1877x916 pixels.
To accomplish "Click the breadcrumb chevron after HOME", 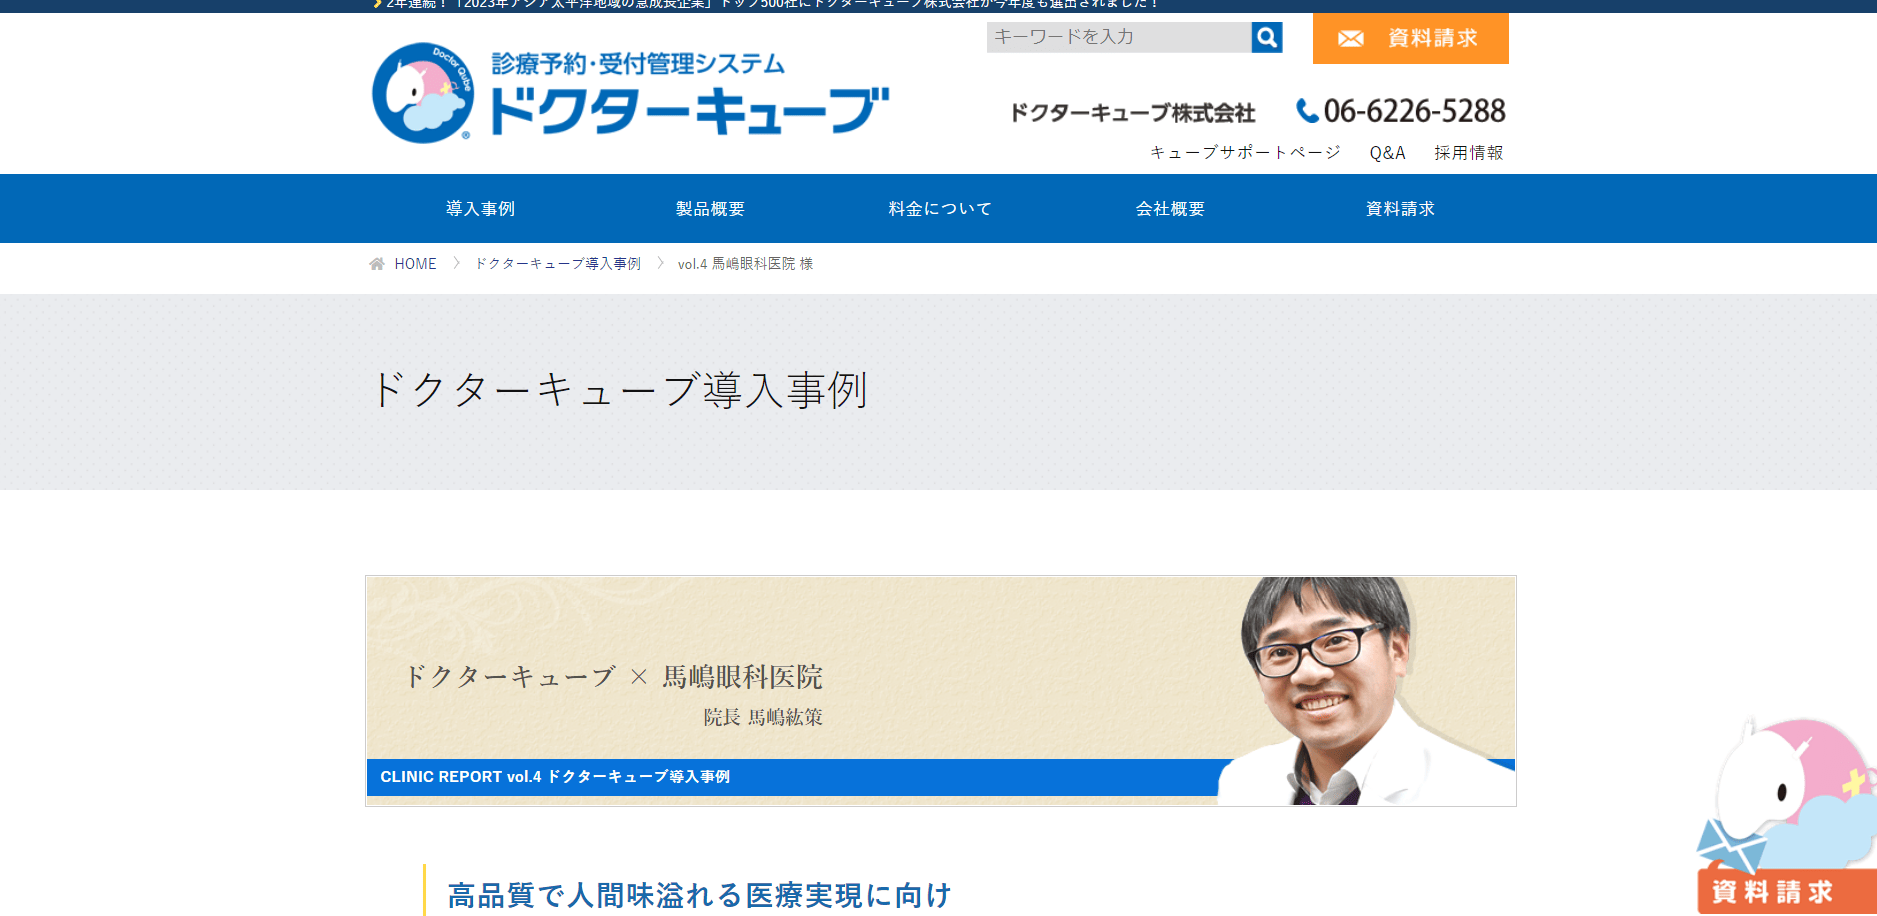I will coord(456,263).
